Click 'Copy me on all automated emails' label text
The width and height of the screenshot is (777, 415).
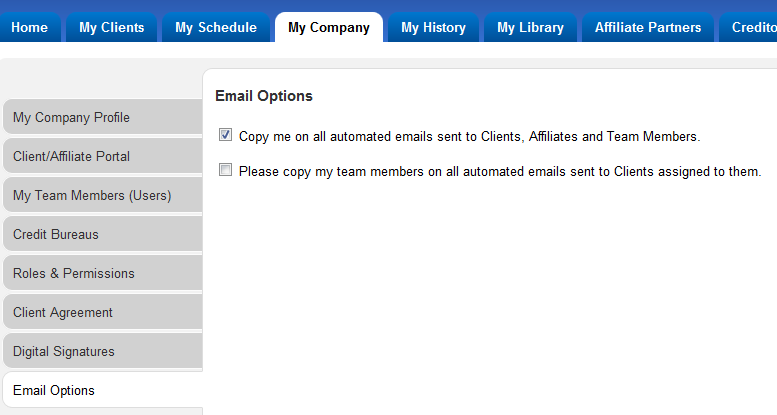tap(469, 136)
